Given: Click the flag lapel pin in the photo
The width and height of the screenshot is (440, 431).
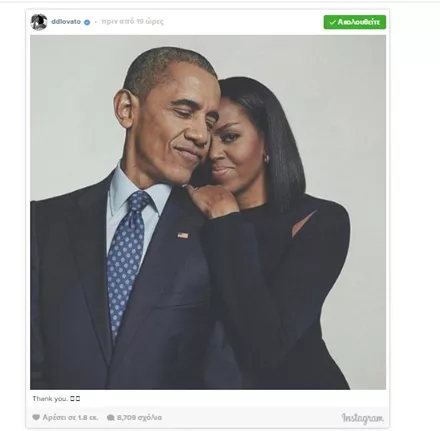Looking at the screenshot, I should tap(183, 235).
